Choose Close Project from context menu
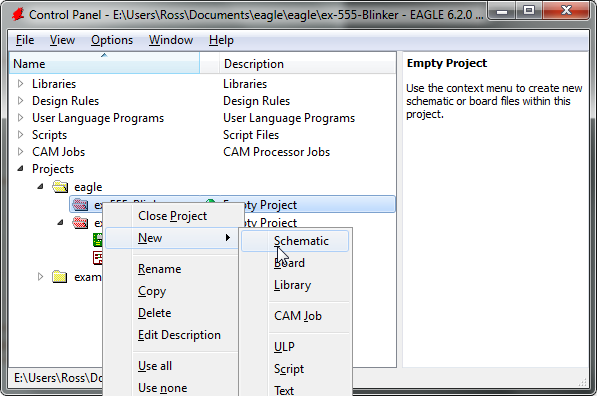 [172, 216]
